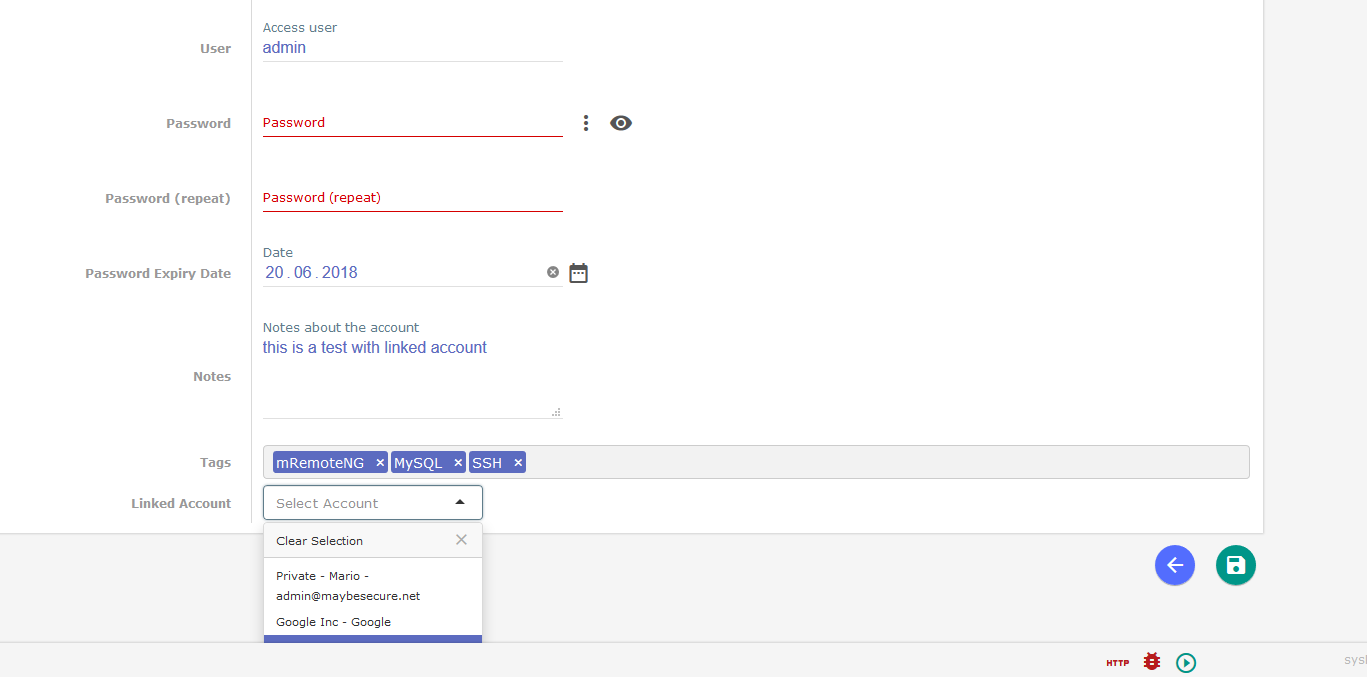This screenshot has height=677, width=1367.
Task: Select the Private - Mario linked account entry
Action: 346,585
